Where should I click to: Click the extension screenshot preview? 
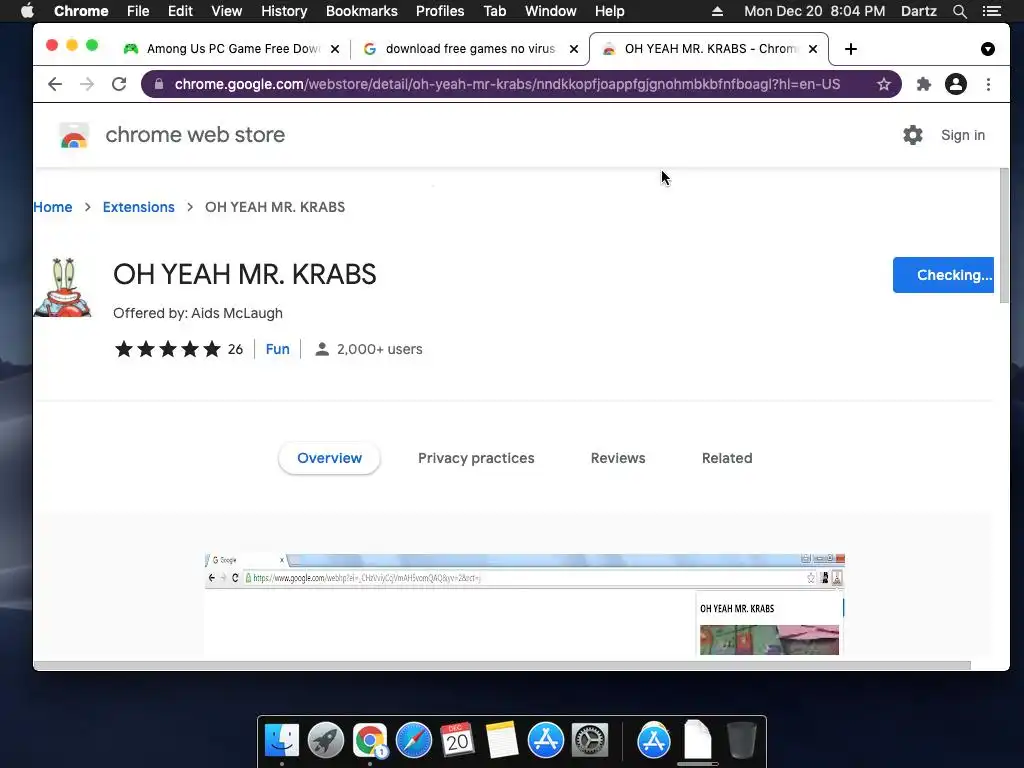(x=524, y=605)
